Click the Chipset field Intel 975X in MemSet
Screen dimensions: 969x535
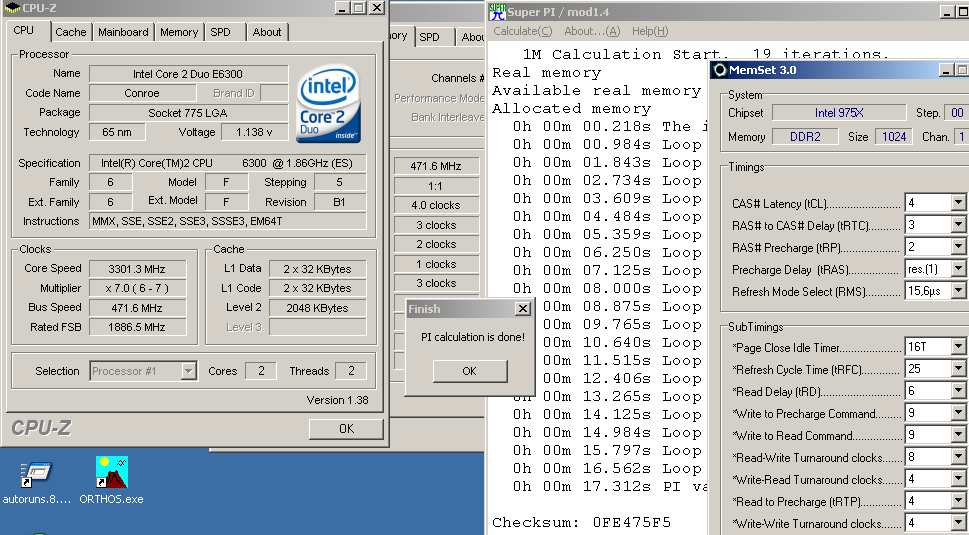[839, 113]
